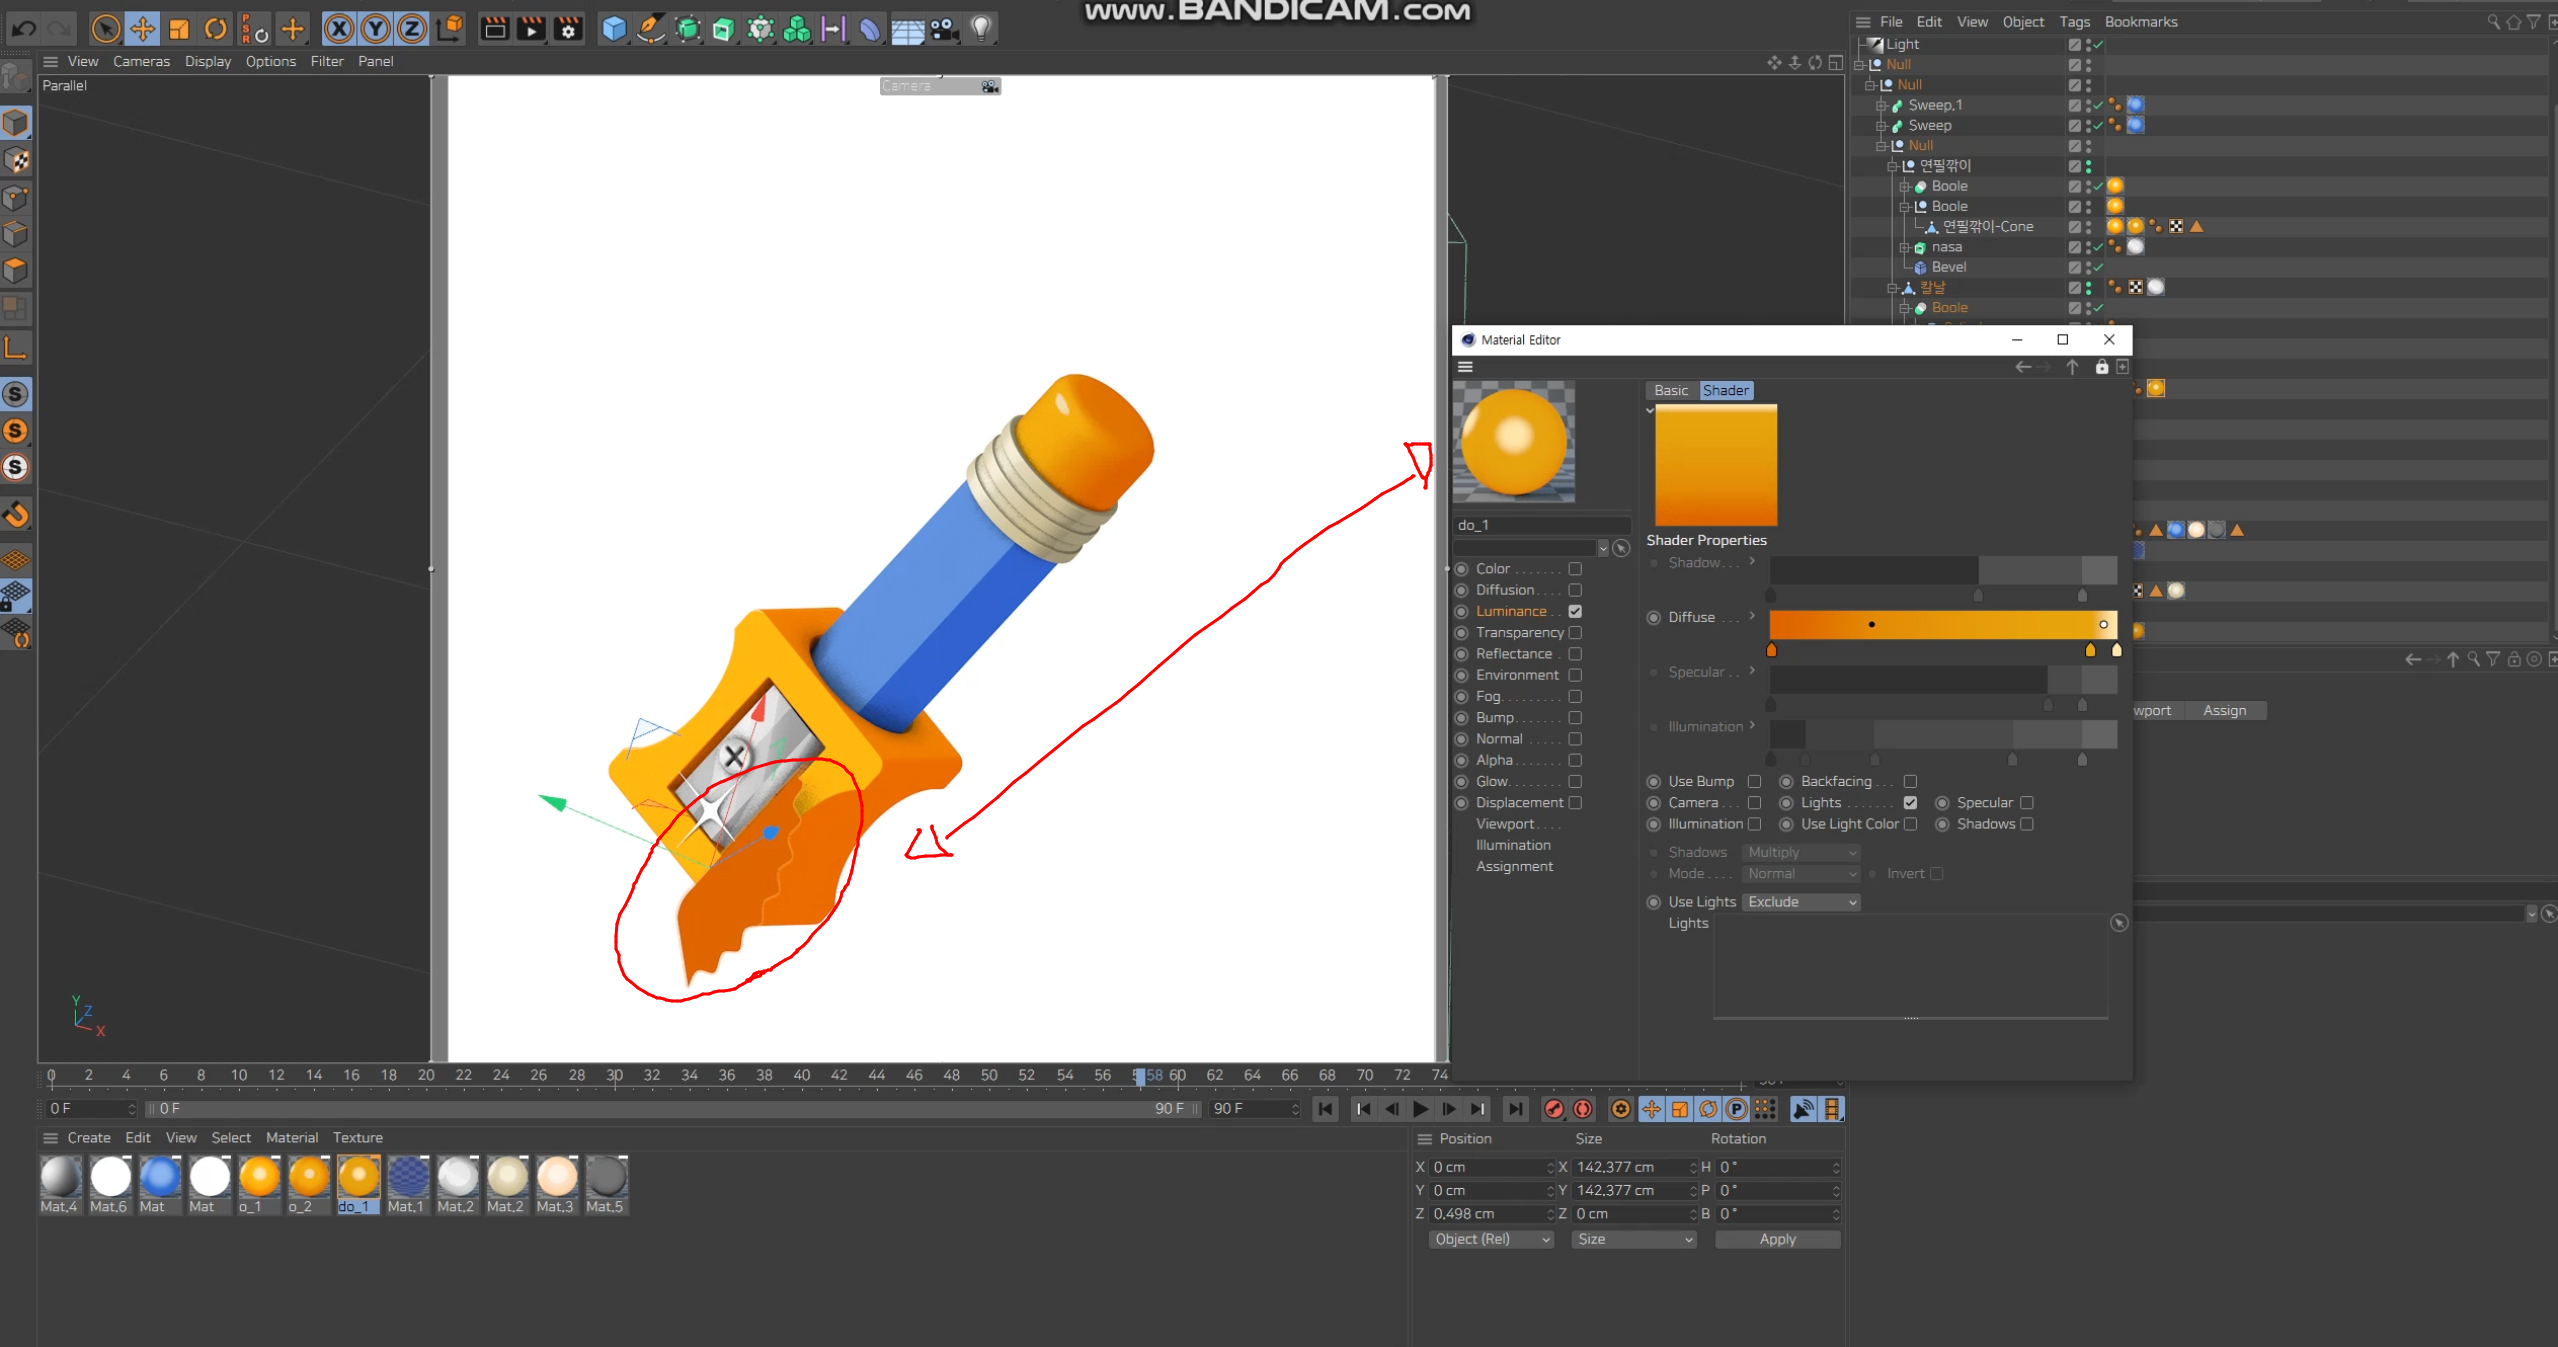Screen dimensions: 2558x1347
Task: Click the material name field do_1
Action: pyautogui.click(x=1541, y=526)
